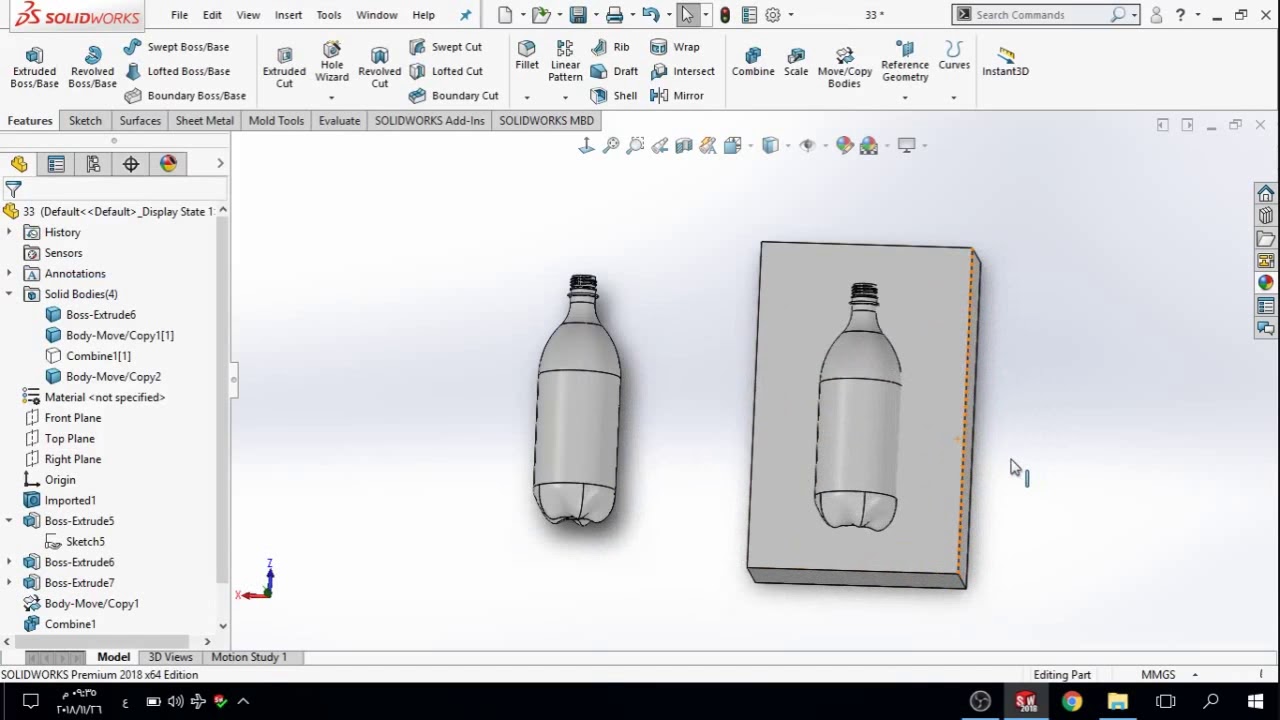Open the File menu
Image resolution: width=1280 pixels, height=720 pixels.
coord(179,15)
